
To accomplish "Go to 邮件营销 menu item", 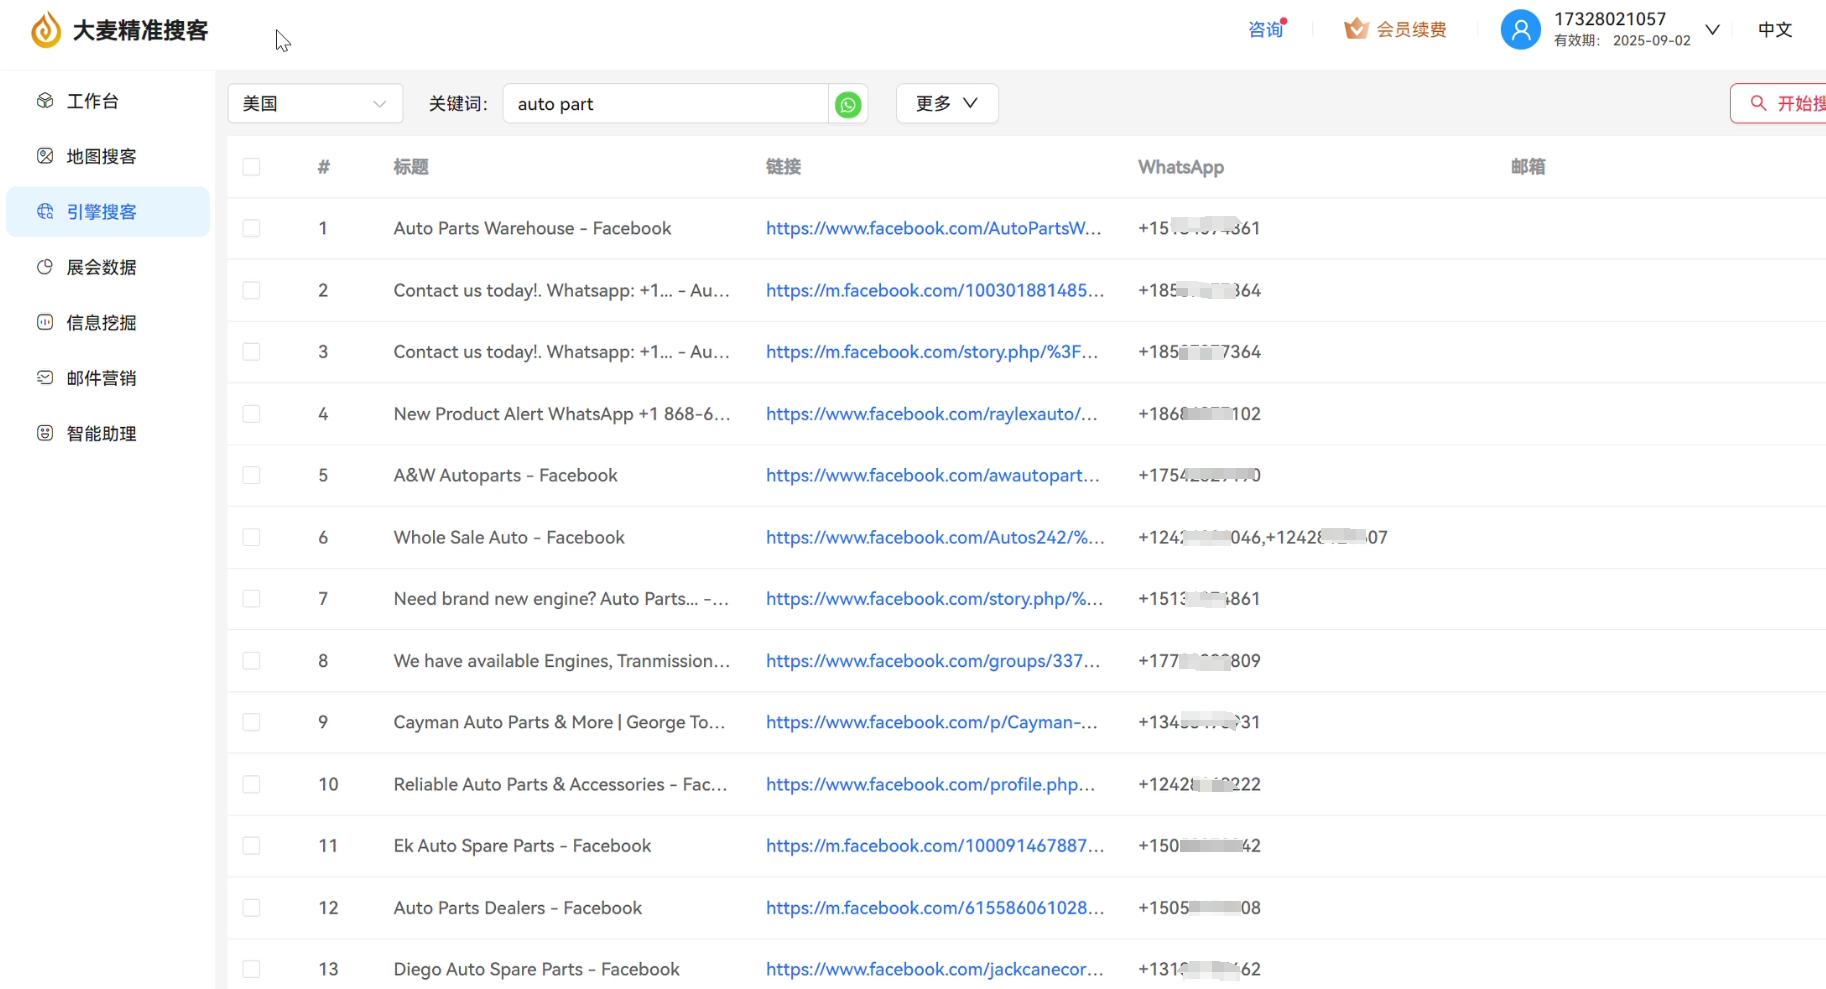I will (x=101, y=378).
